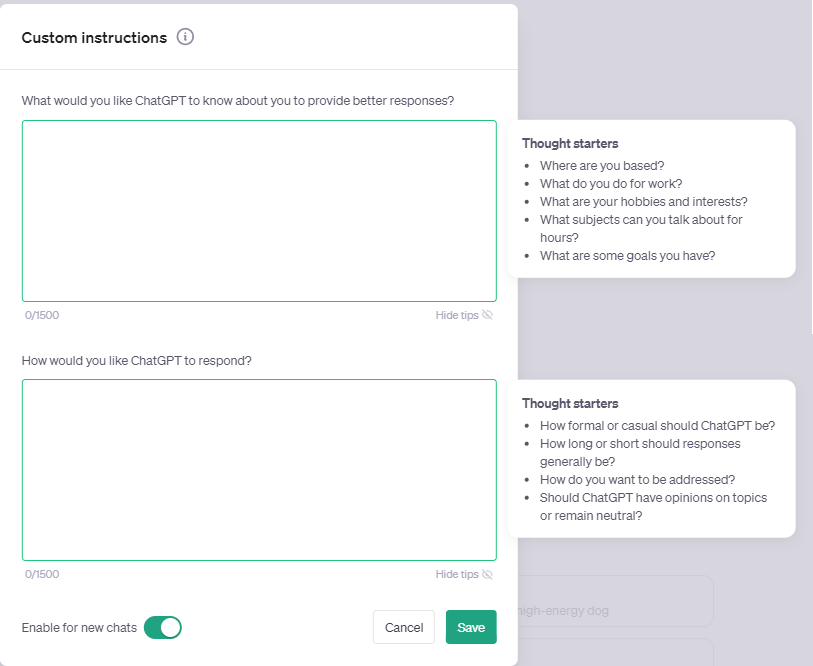
Task: Click the crossed-eye icon under the second text box
Action: point(488,574)
